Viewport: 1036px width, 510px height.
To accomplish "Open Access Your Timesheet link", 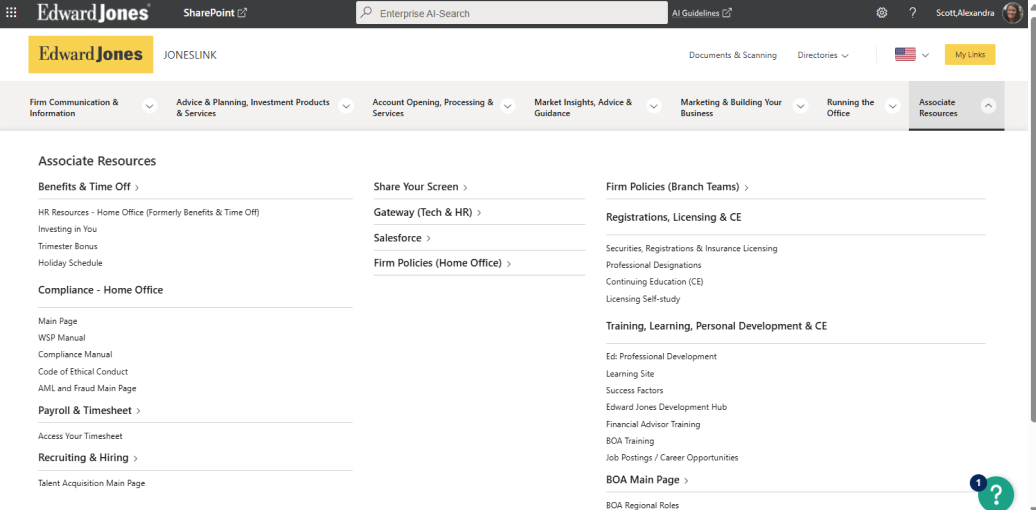I will (x=80, y=436).
